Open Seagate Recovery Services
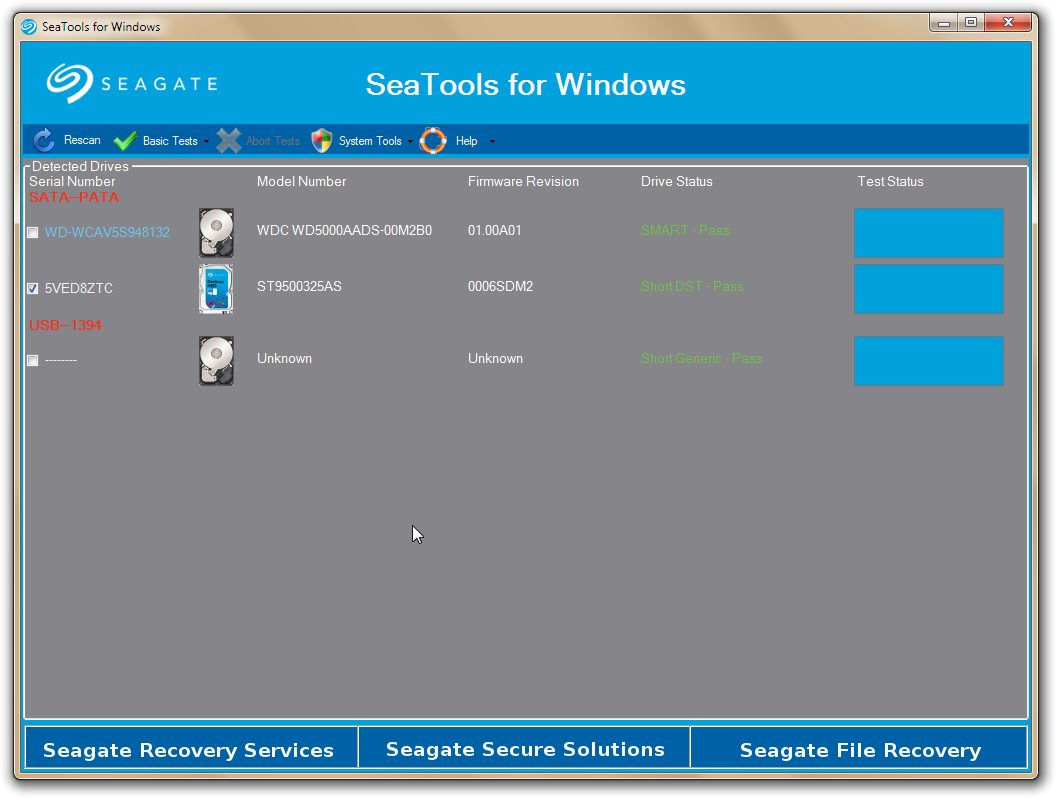Viewport: 1057px width, 799px height. 191,747
